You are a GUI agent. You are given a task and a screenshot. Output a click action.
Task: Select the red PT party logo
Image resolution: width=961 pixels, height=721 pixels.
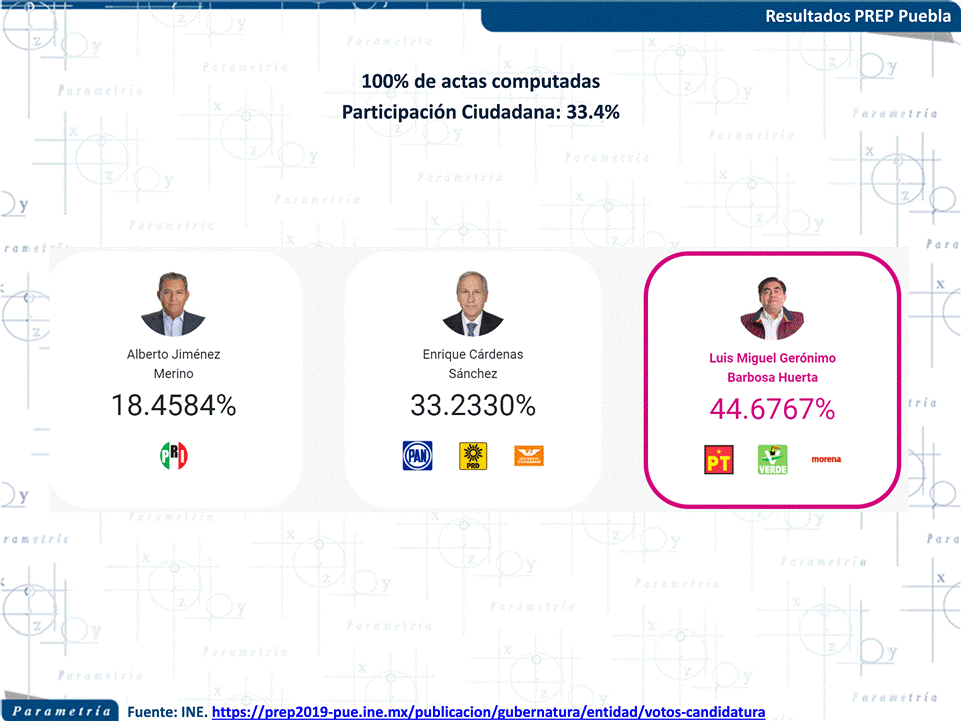[719, 460]
